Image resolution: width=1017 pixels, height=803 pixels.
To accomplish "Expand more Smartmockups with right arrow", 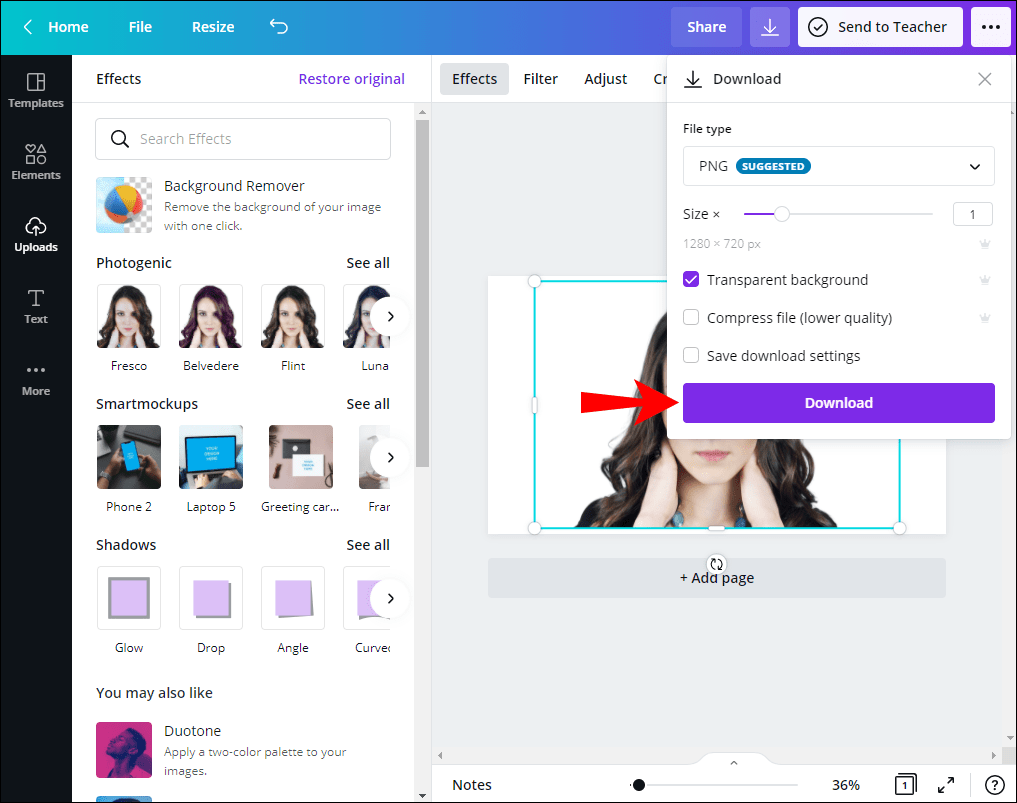I will pyautogui.click(x=390, y=456).
